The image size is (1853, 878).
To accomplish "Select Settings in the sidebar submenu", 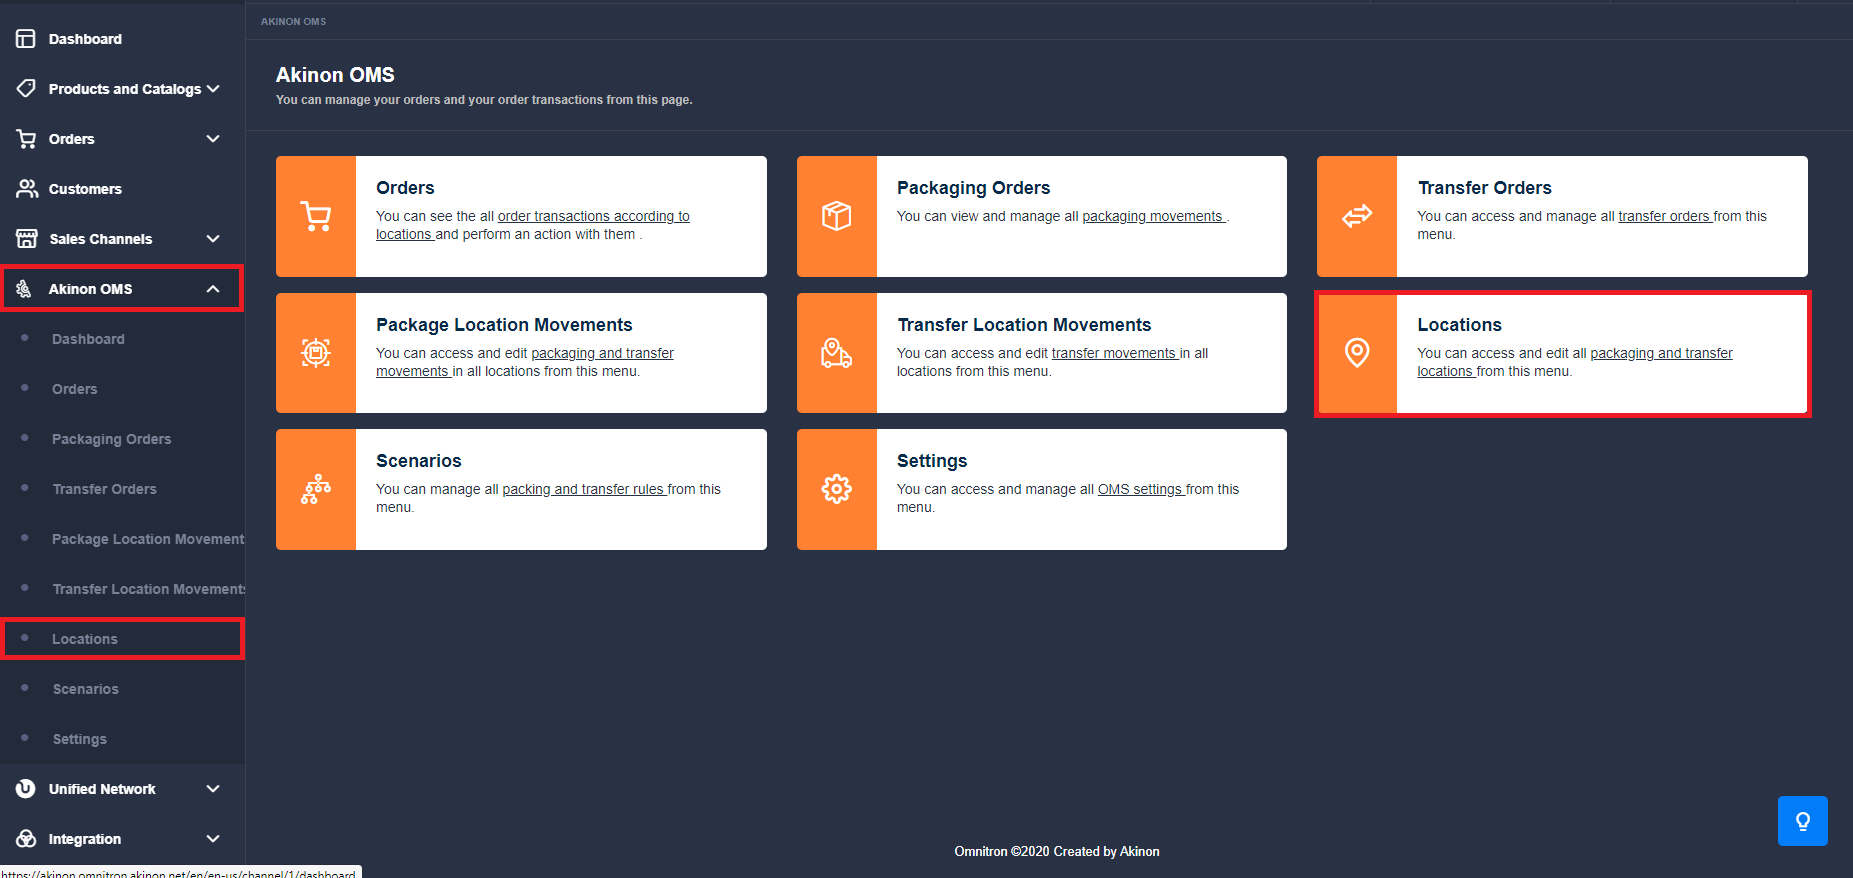I will pyautogui.click(x=80, y=739).
